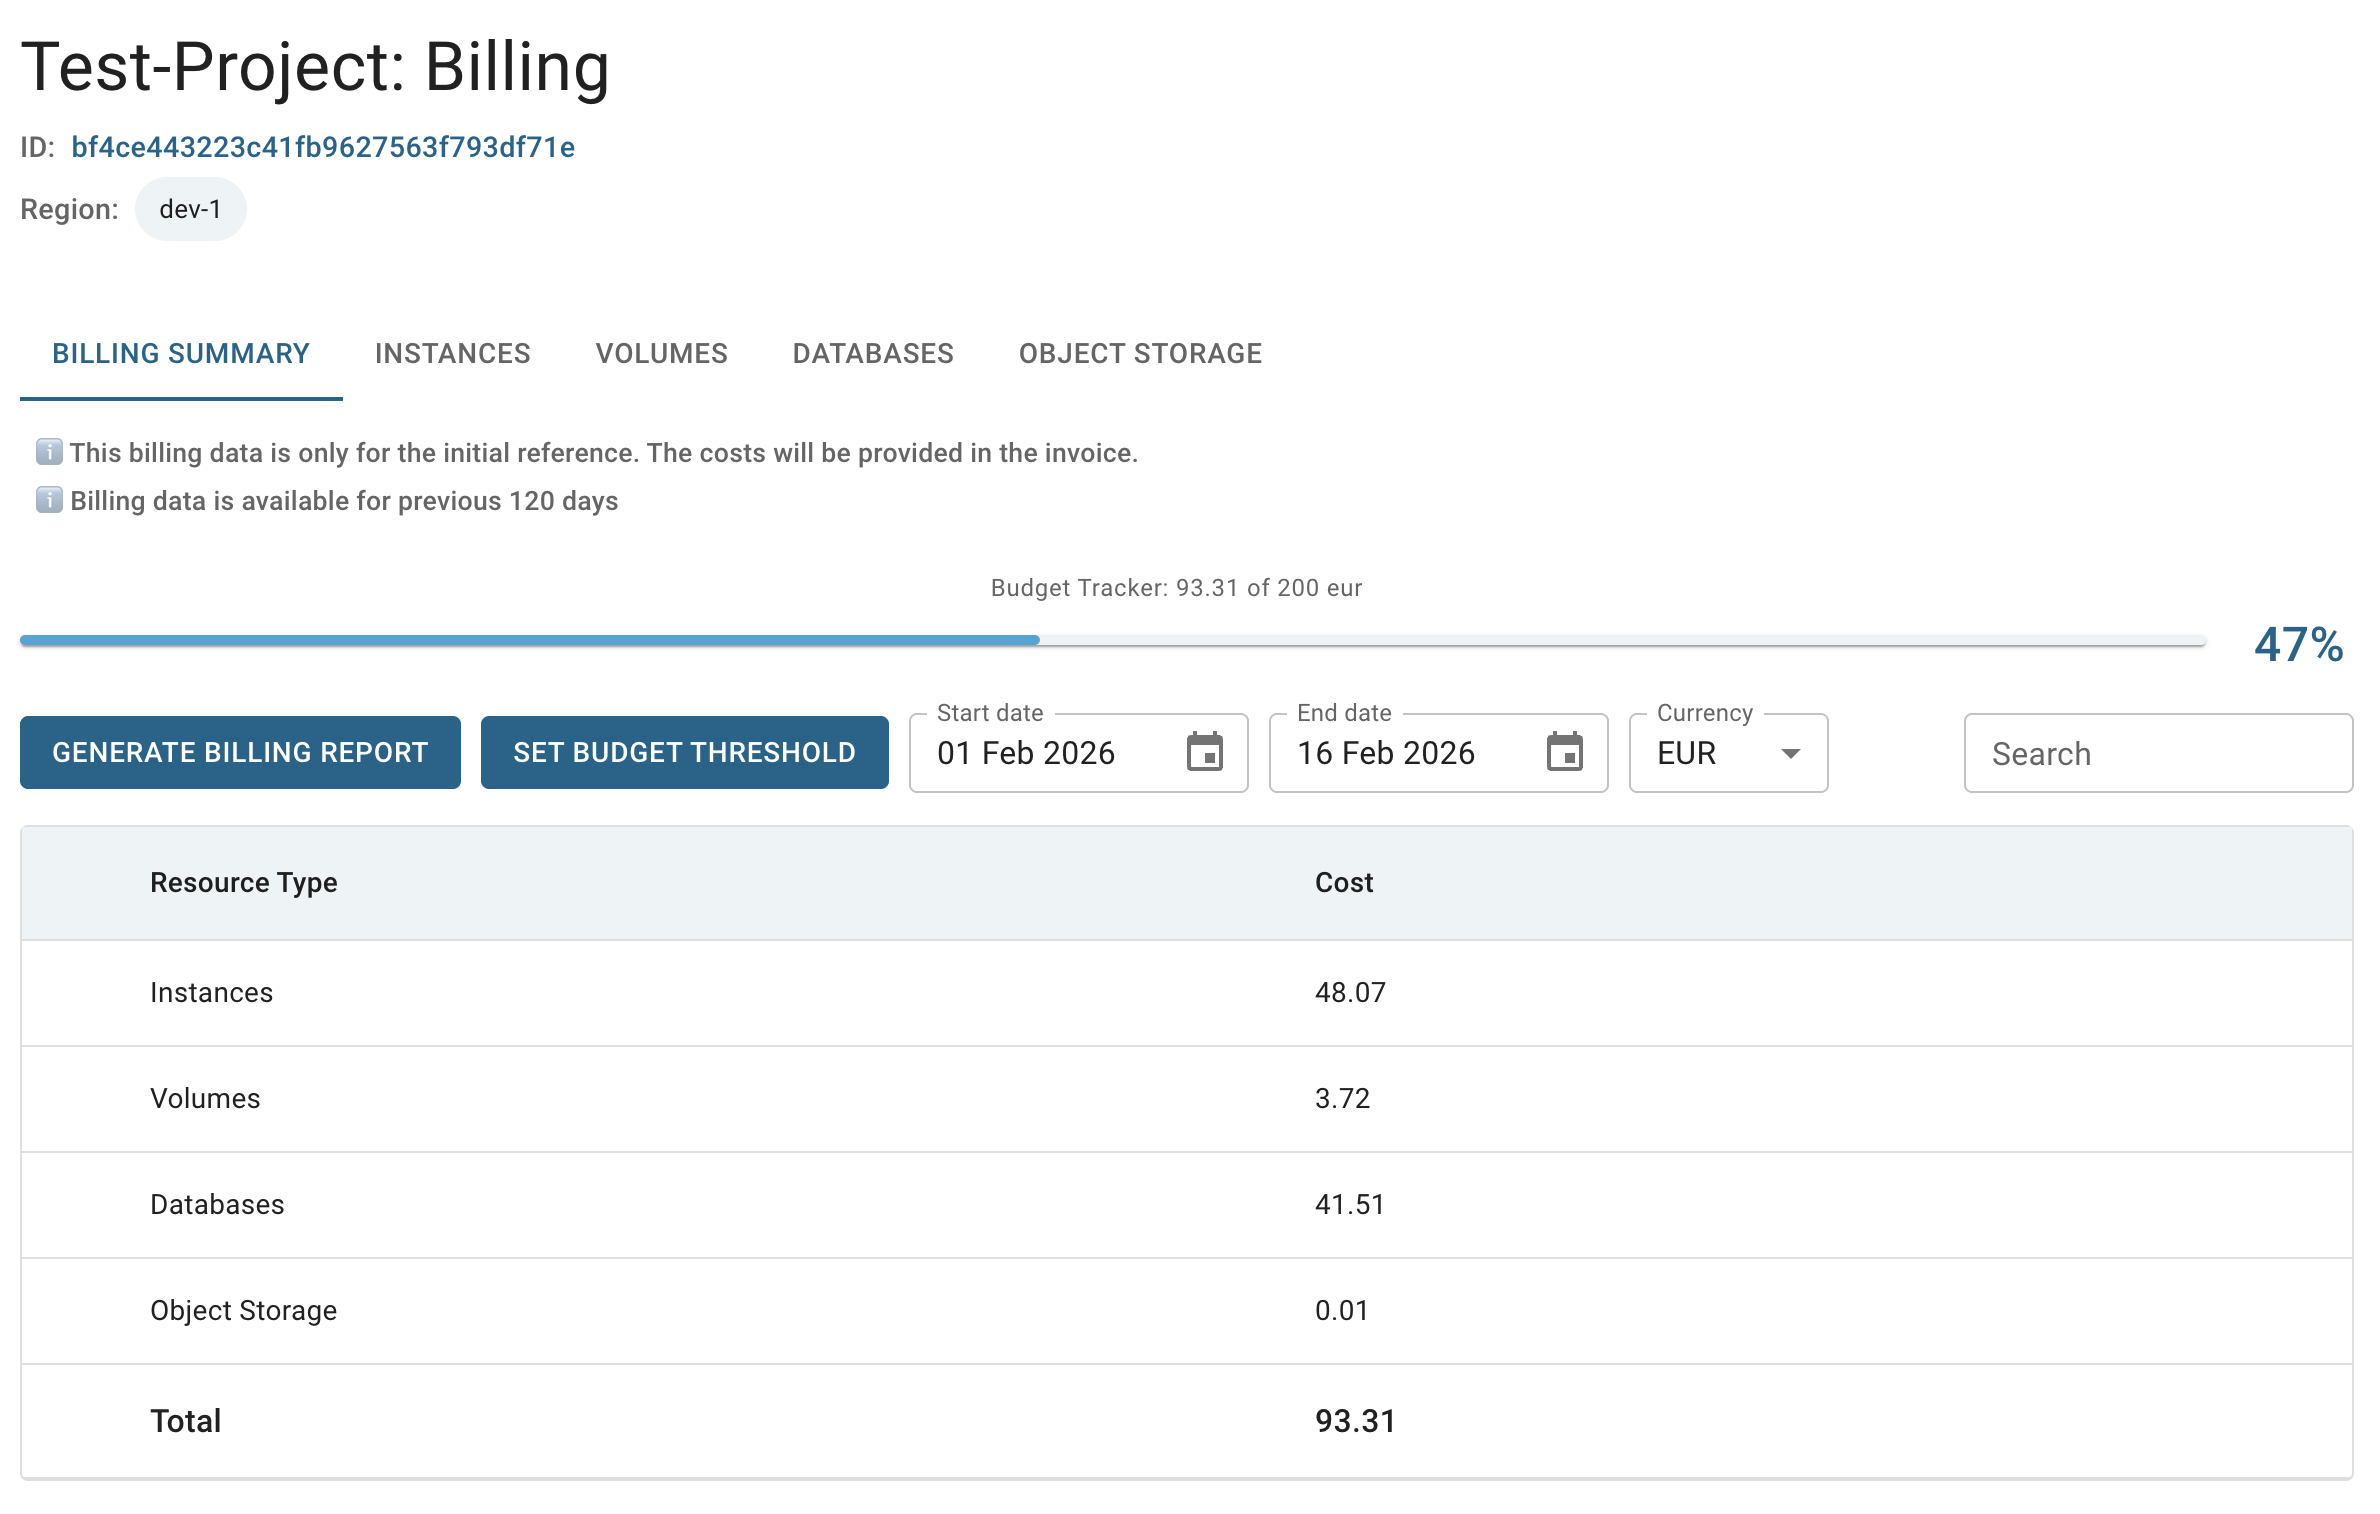Viewport: 2380px width, 1514px height.
Task: Switch to the Instances tab
Action: click(x=452, y=353)
